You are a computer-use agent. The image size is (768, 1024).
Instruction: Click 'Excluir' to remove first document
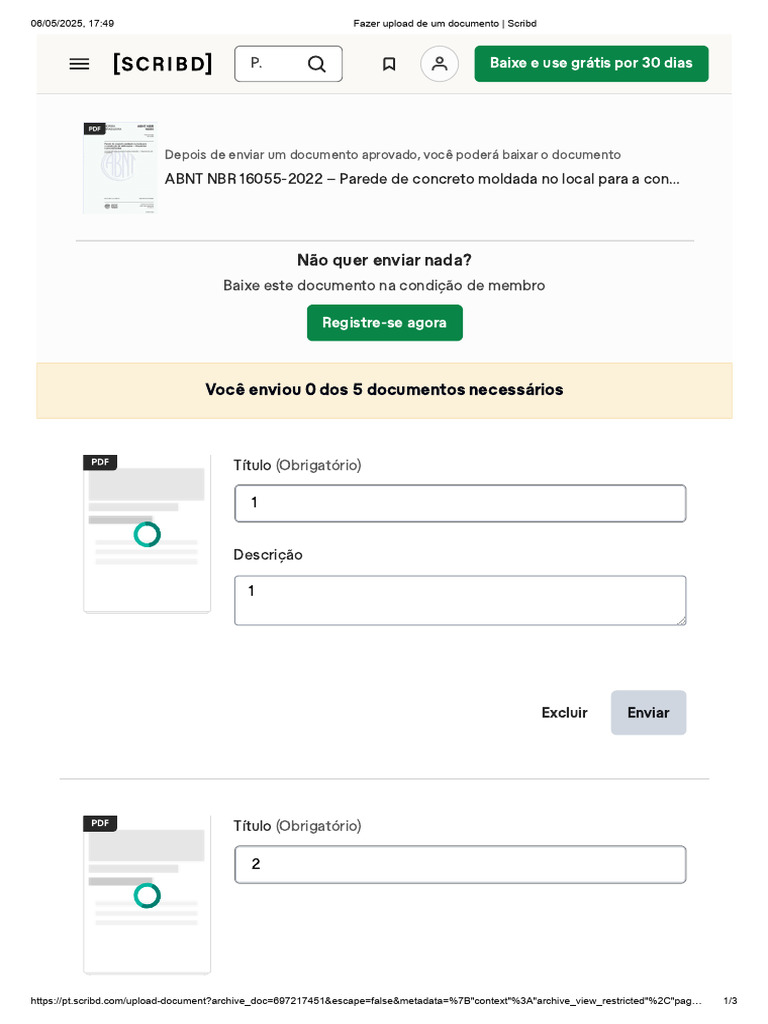click(564, 713)
